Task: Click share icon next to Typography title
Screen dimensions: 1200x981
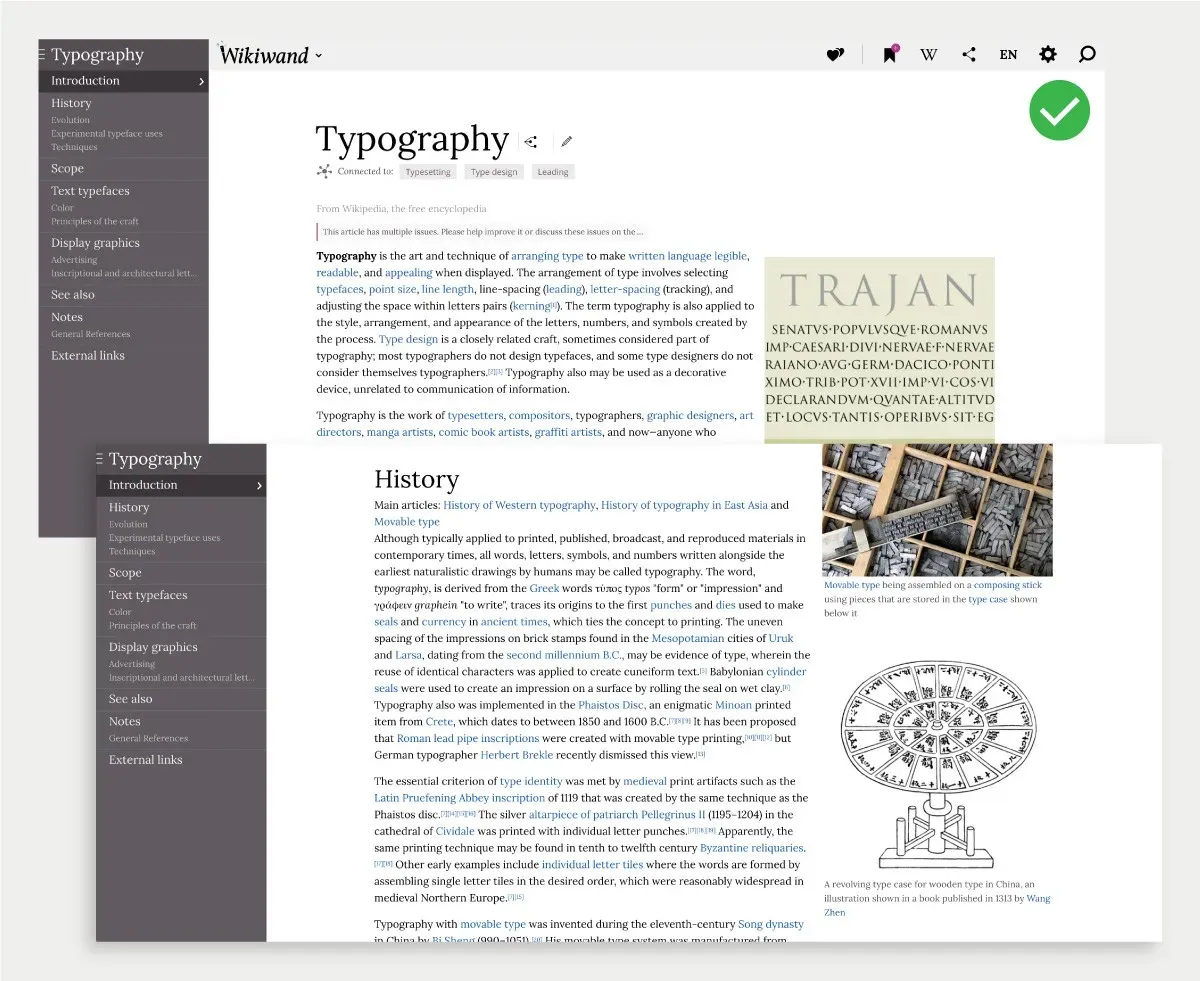Action: [531, 142]
